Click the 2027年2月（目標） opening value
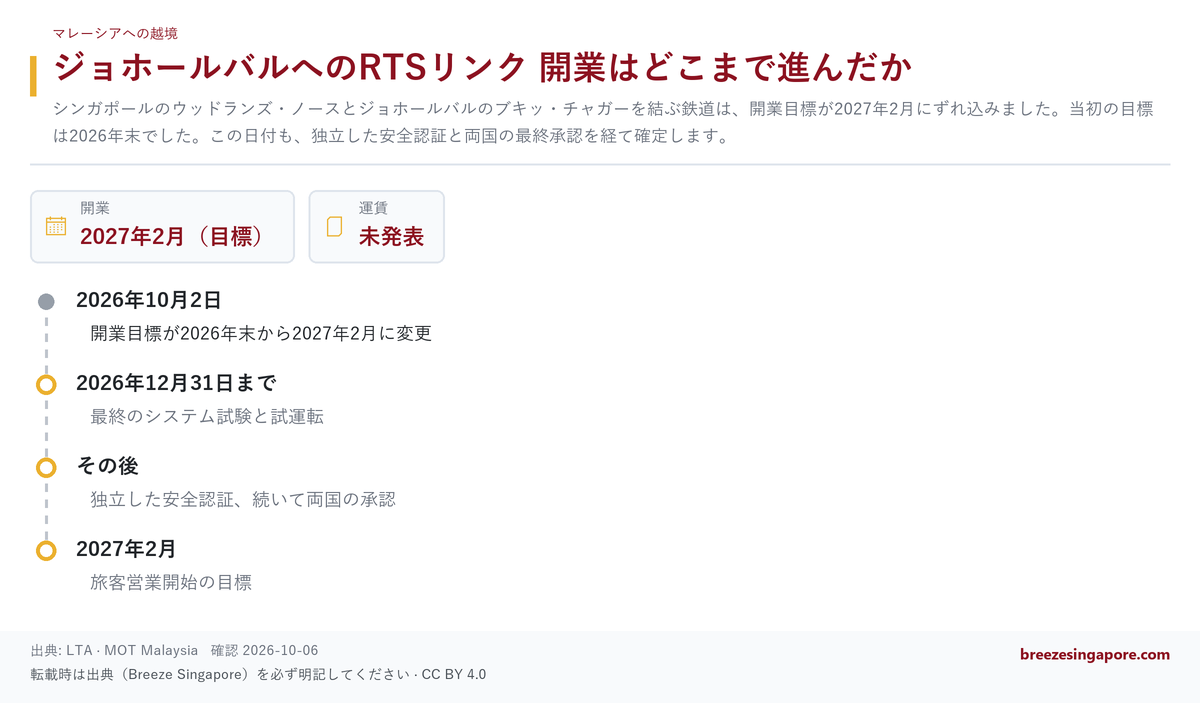This screenshot has height=703, width=1200. click(171, 237)
